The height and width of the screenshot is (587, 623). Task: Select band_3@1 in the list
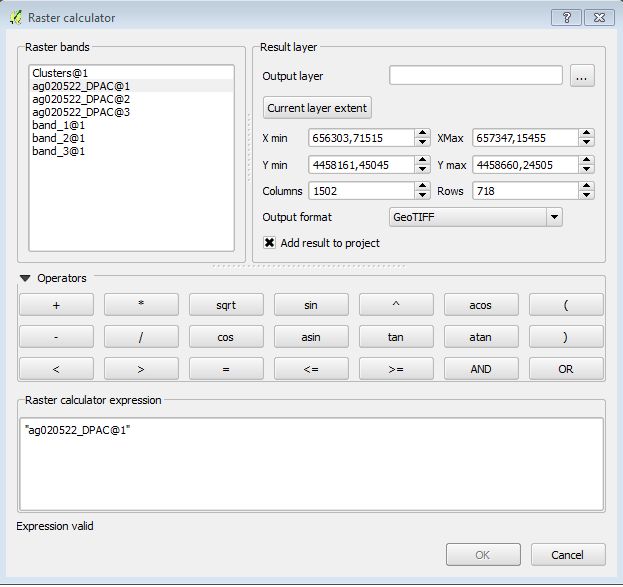coord(132,151)
